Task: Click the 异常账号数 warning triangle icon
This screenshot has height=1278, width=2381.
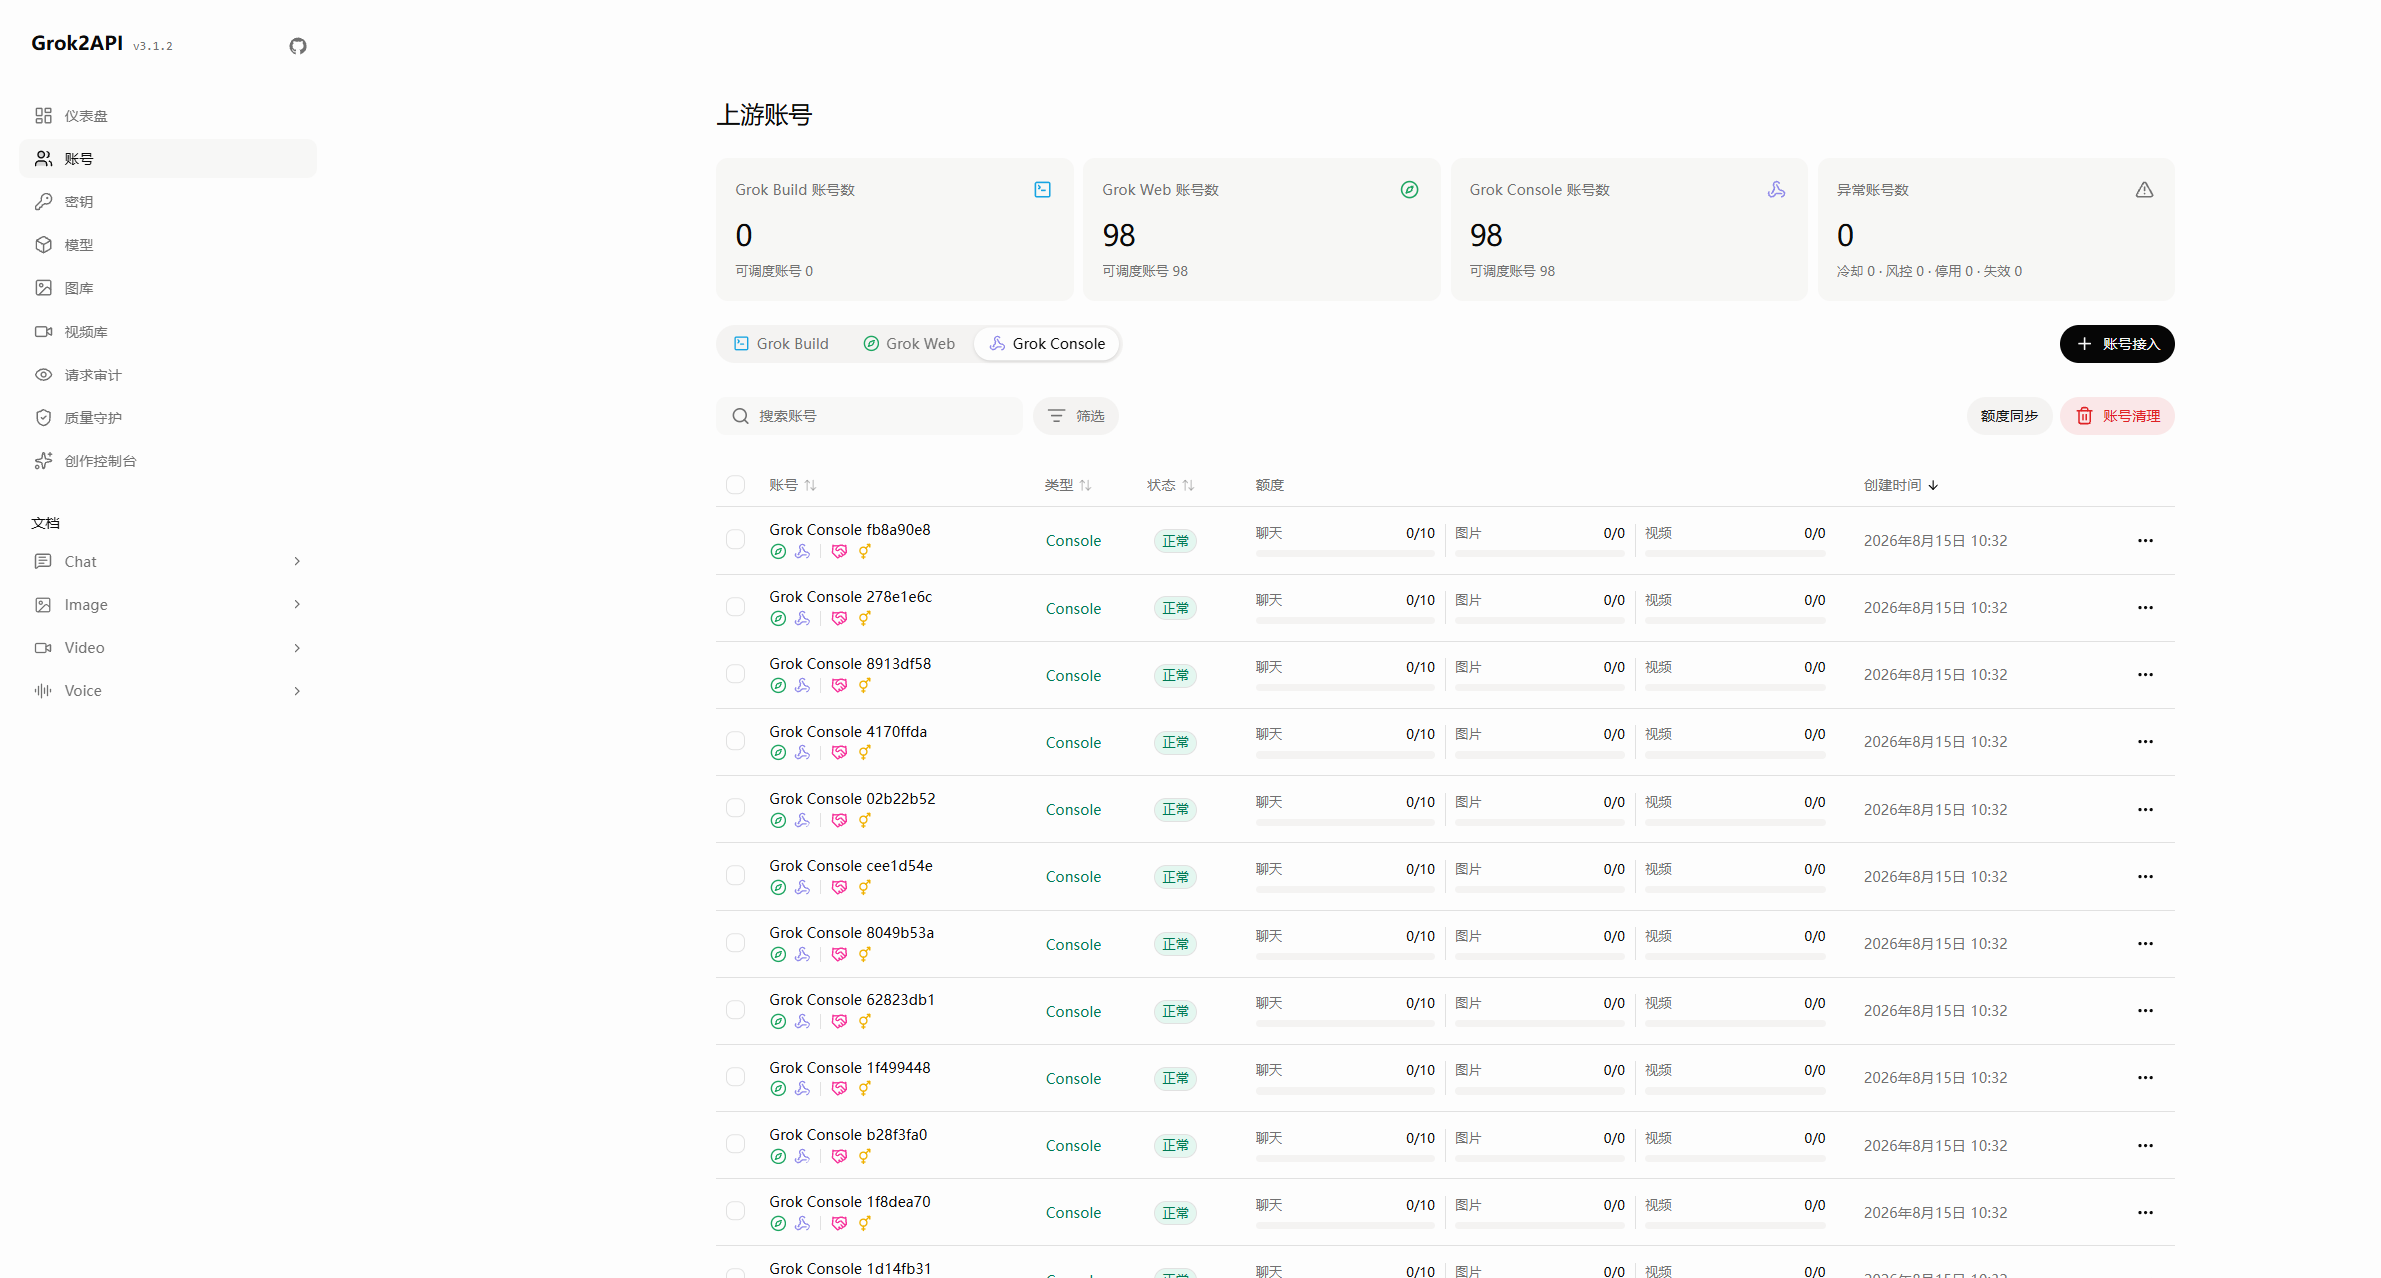Action: (x=2144, y=190)
